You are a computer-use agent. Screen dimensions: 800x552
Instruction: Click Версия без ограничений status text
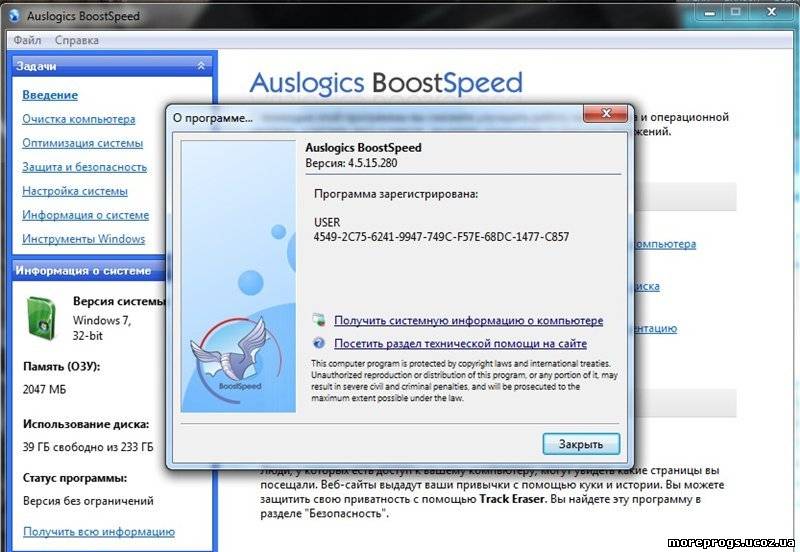(x=88, y=501)
